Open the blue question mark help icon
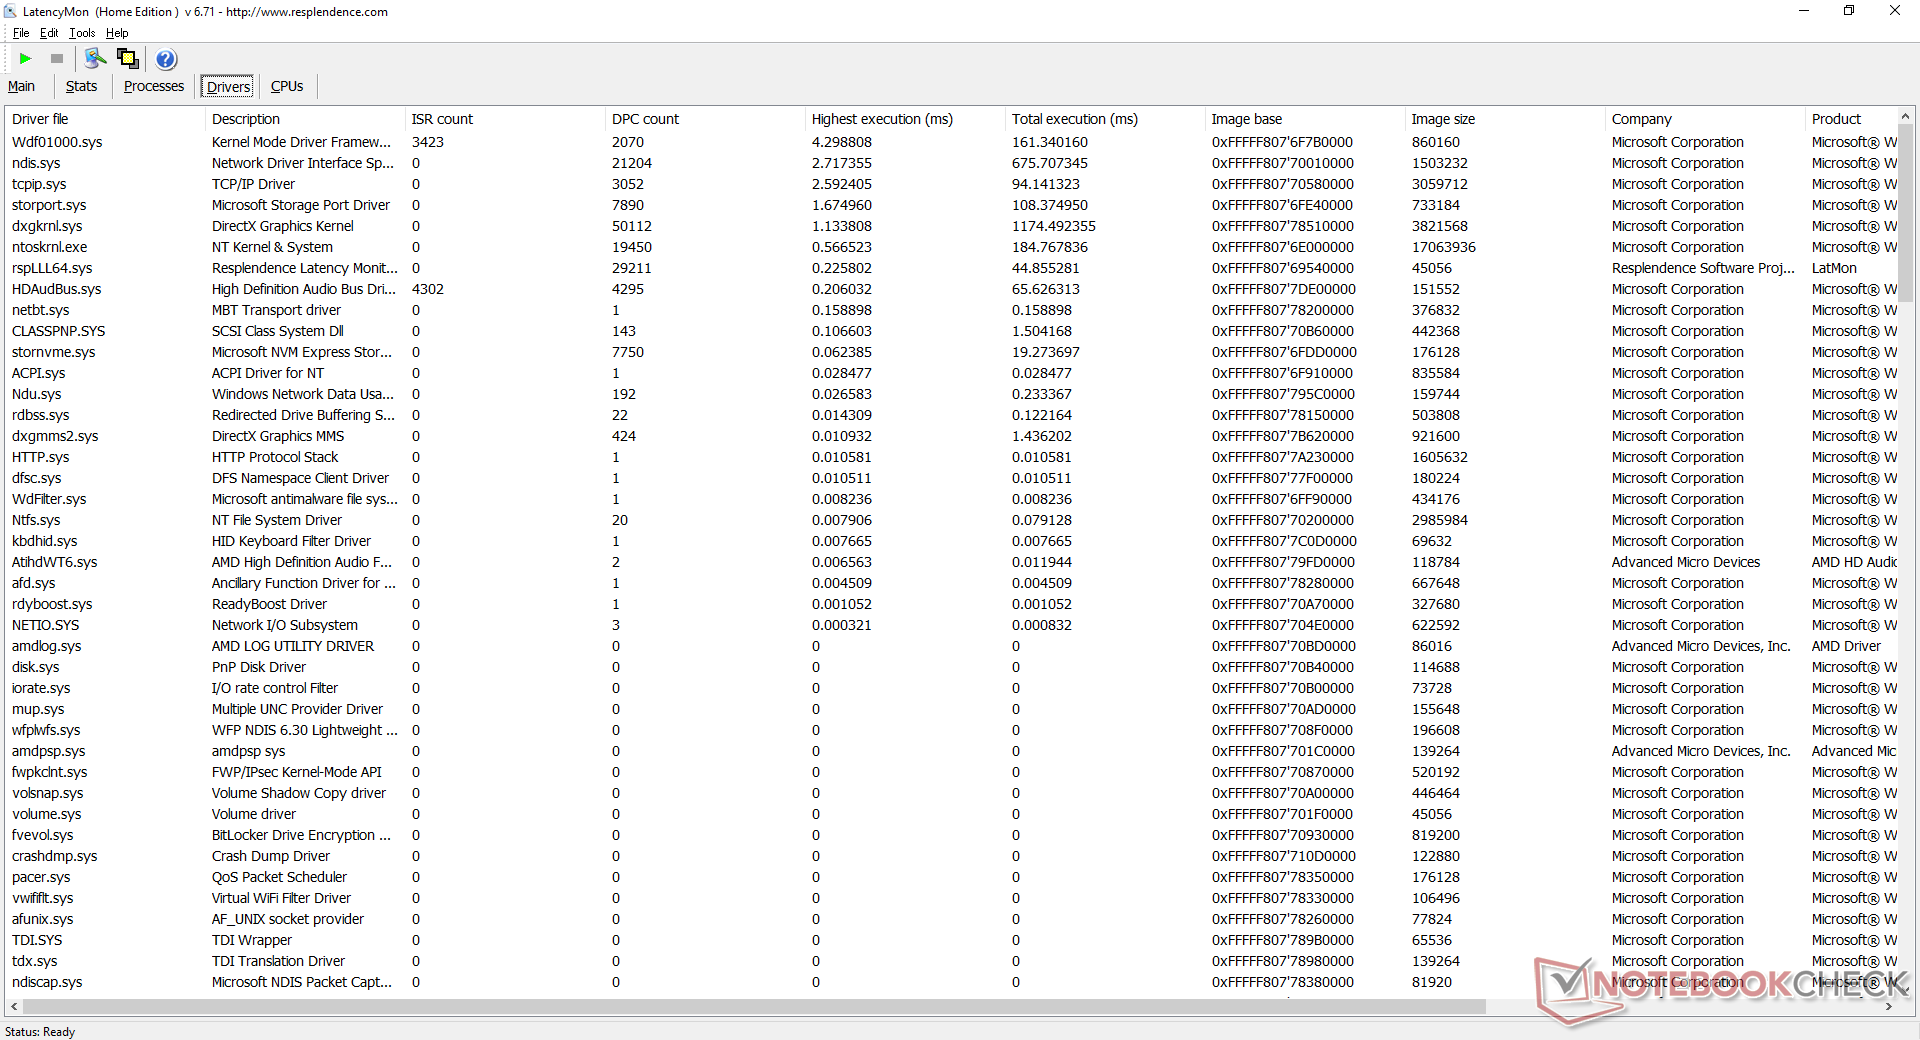This screenshot has height=1040, width=1920. pos(167,59)
